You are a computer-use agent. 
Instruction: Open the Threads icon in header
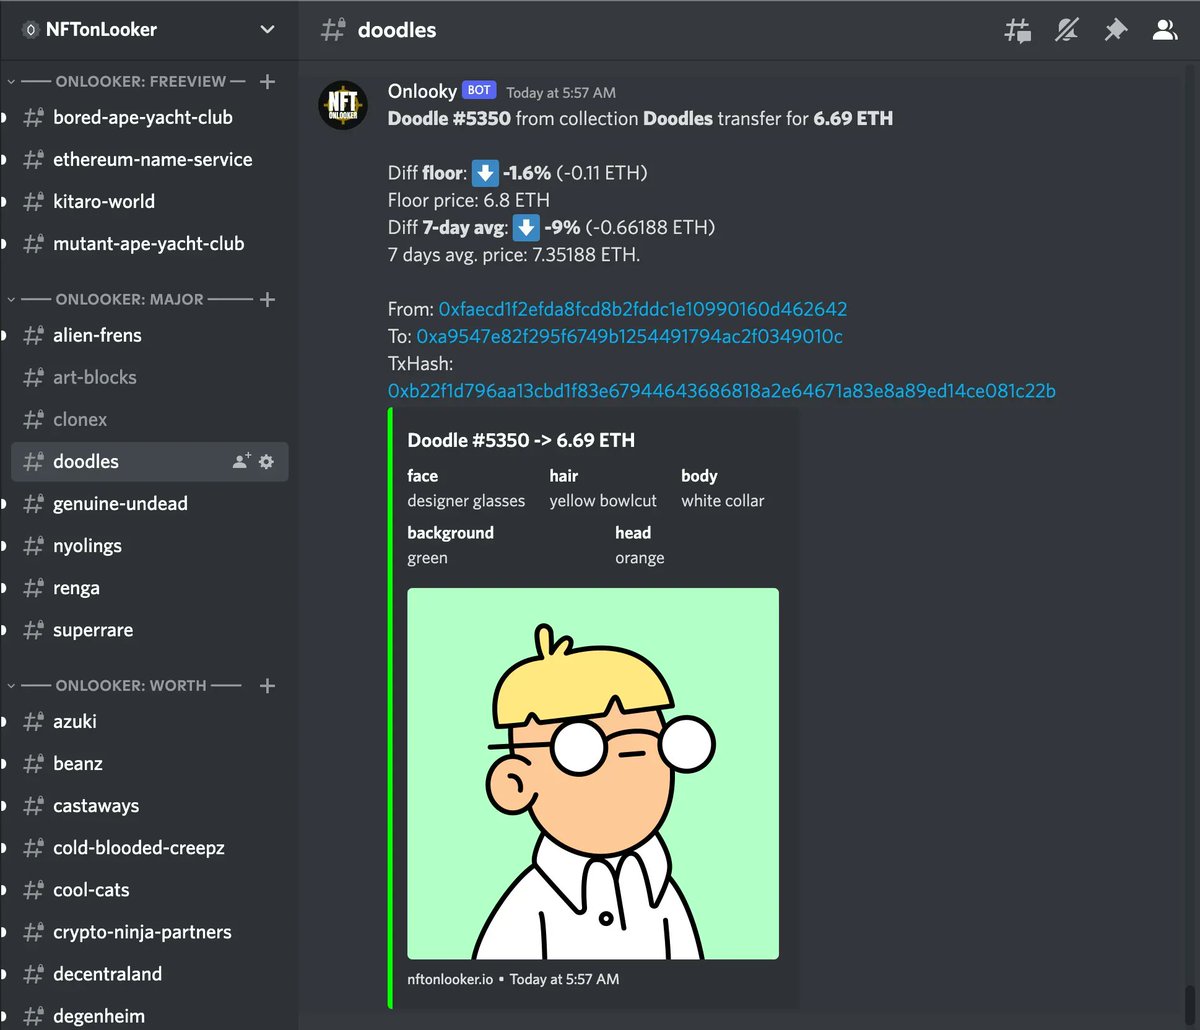tap(1017, 30)
